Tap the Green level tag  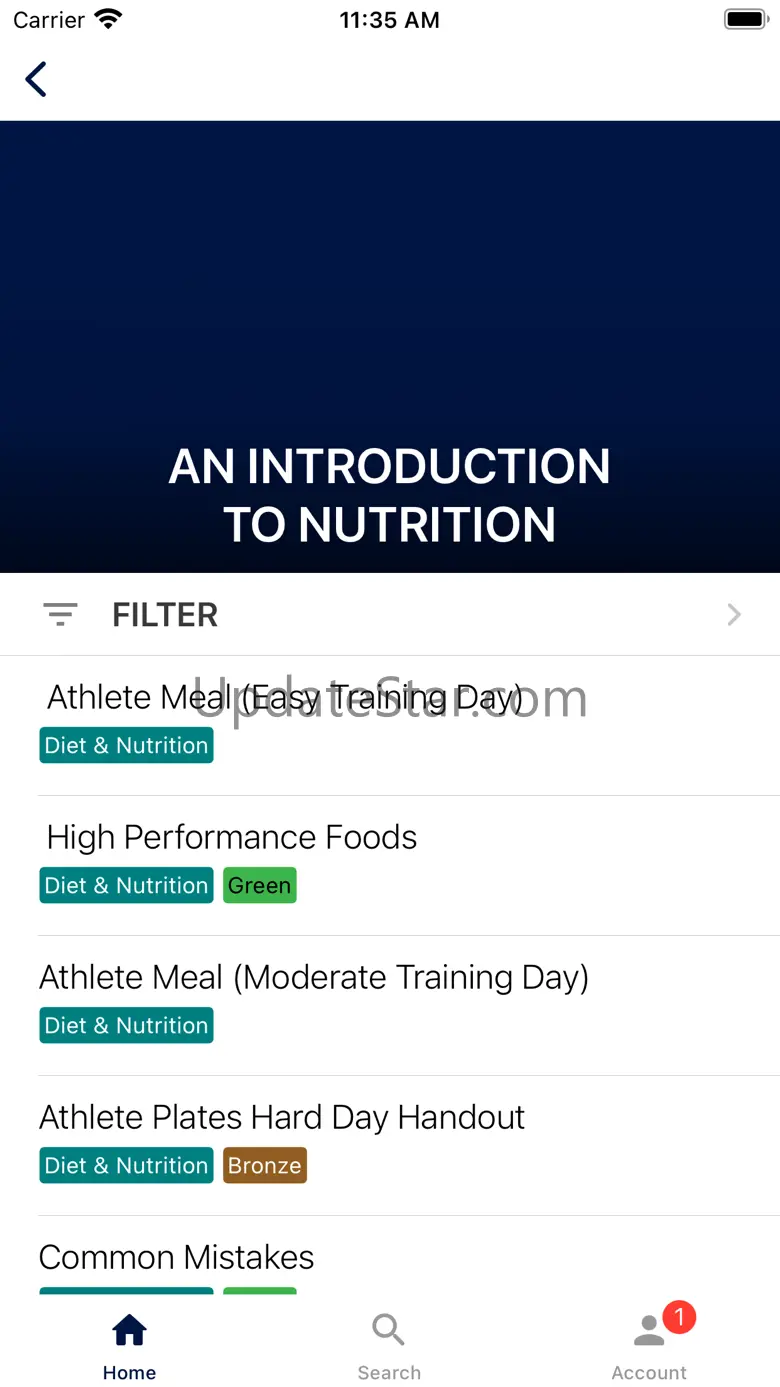[260, 885]
